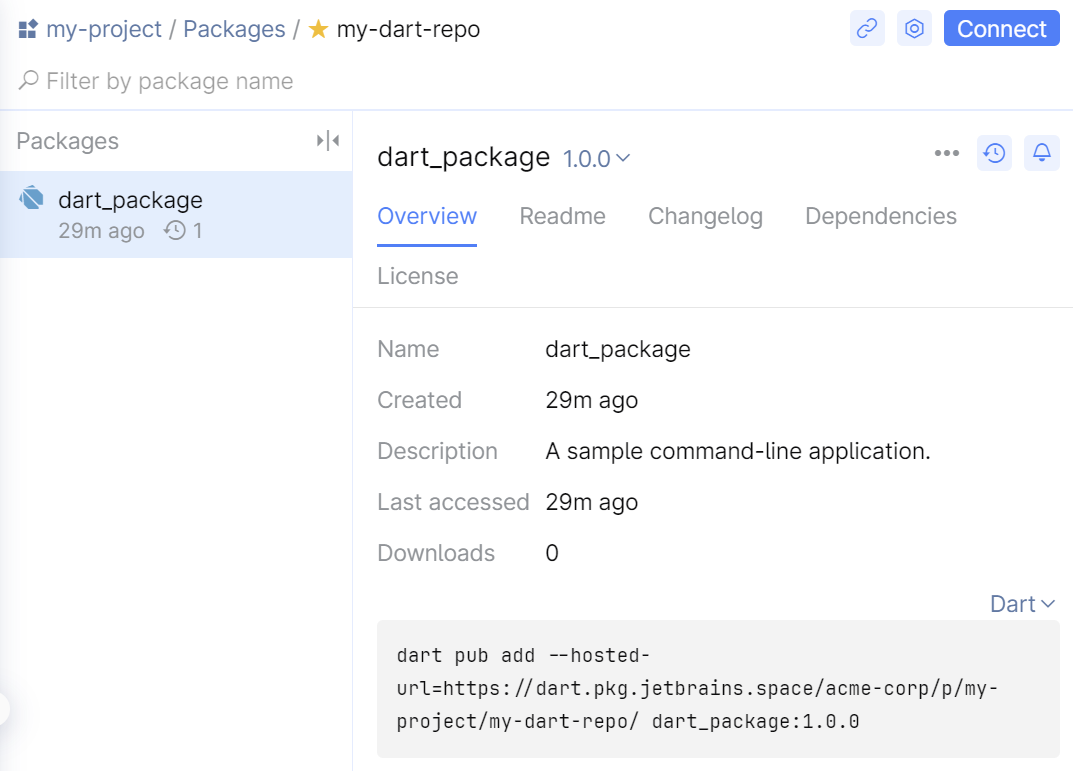
Task: Open the three-dots more actions menu
Action: 946,153
